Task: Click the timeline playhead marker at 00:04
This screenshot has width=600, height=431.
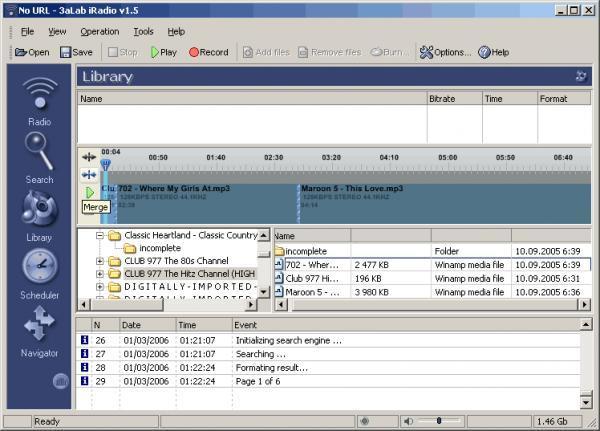Action: [105, 165]
